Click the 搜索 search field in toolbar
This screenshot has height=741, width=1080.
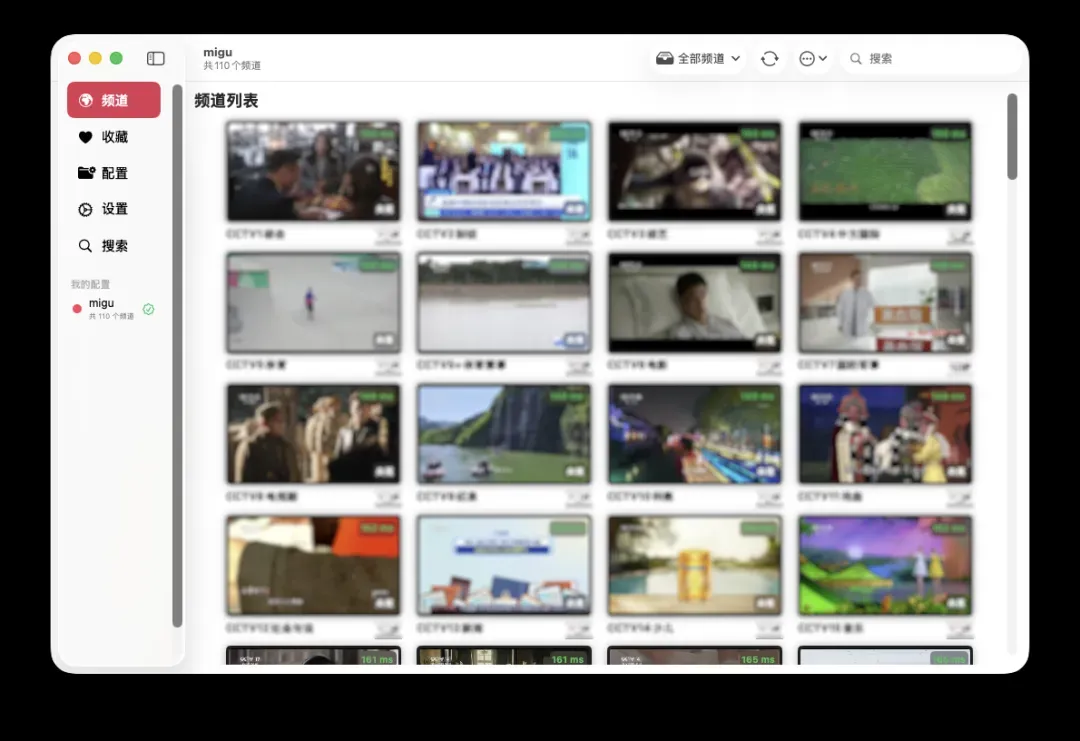(x=930, y=59)
